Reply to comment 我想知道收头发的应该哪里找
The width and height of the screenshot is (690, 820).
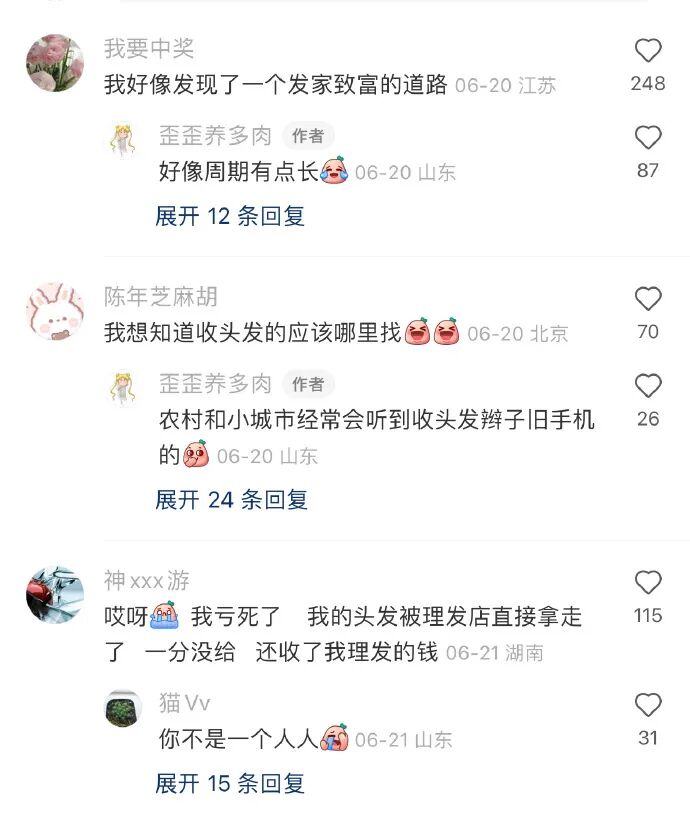252,333
